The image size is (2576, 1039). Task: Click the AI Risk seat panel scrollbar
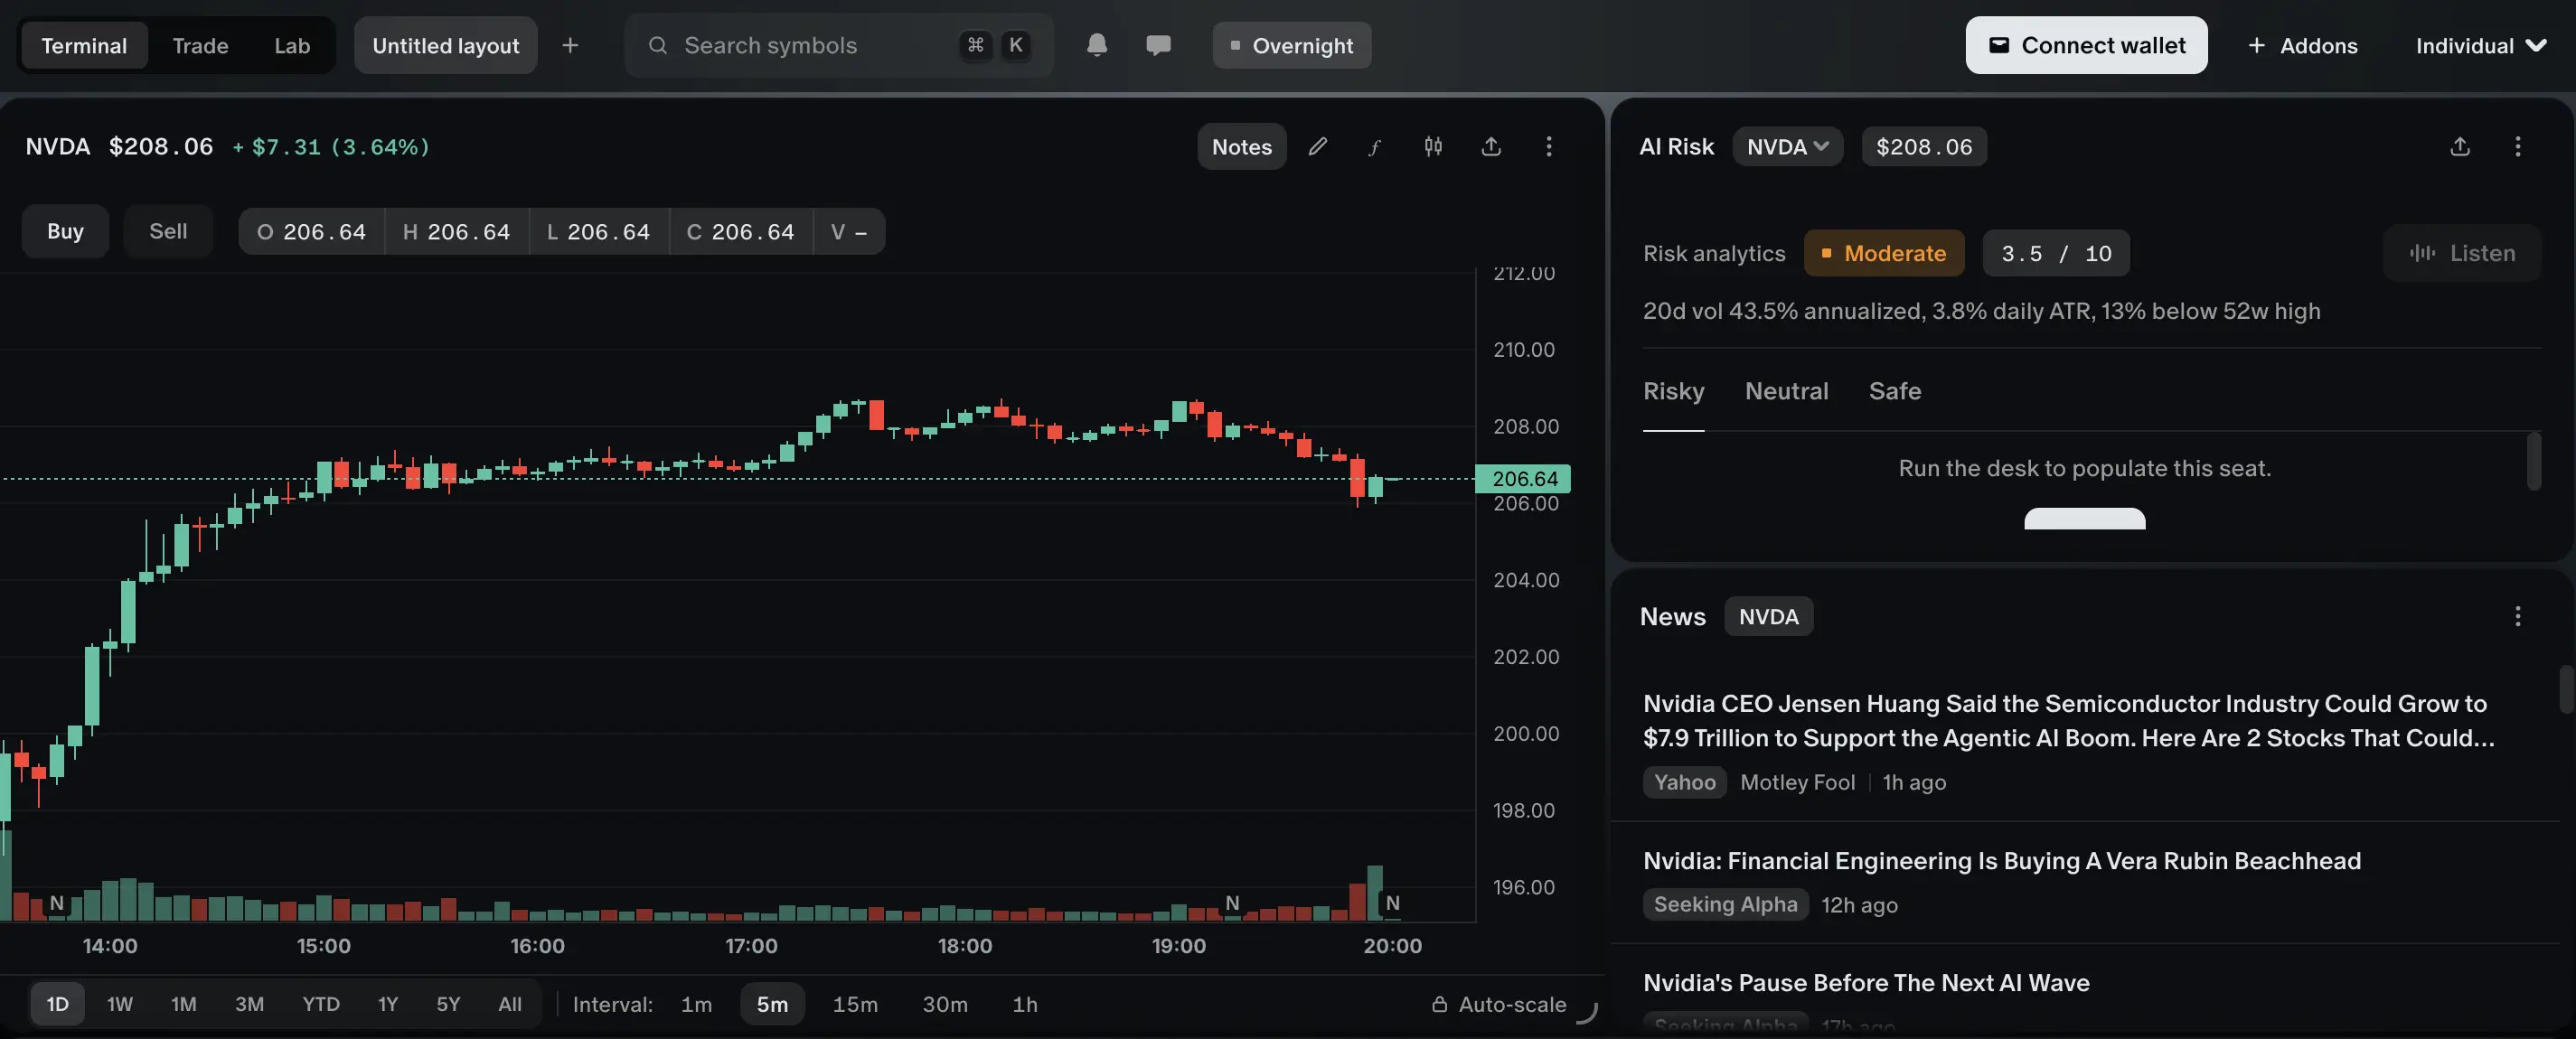[2533, 461]
